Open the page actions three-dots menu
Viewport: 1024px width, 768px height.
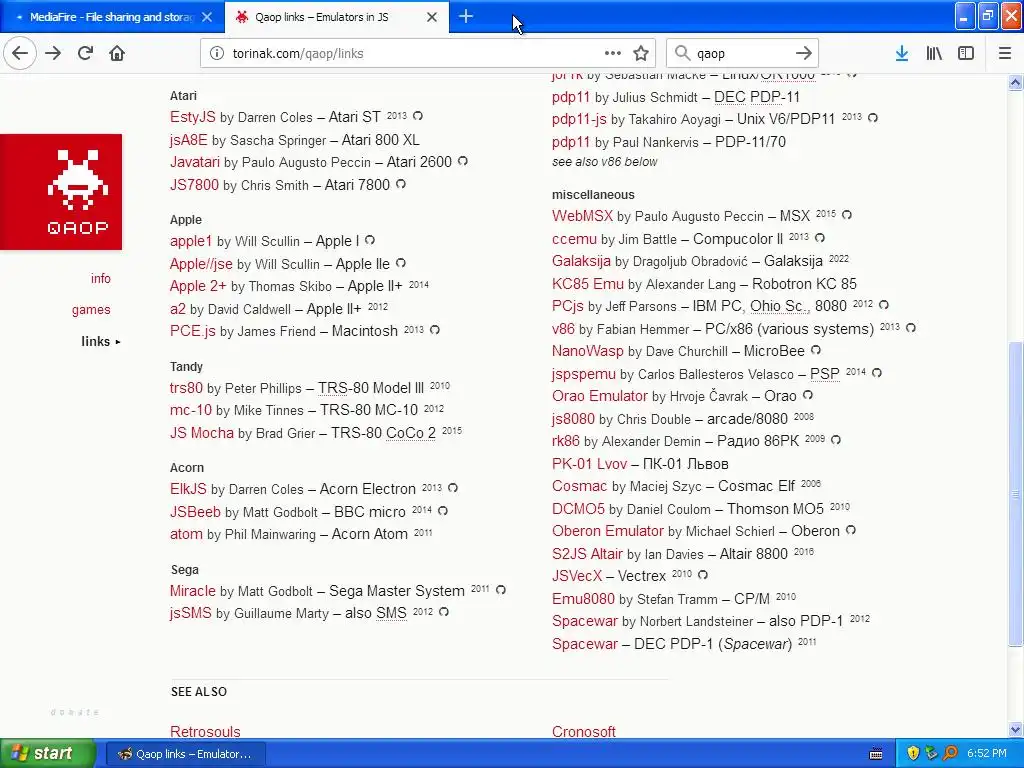pos(613,54)
